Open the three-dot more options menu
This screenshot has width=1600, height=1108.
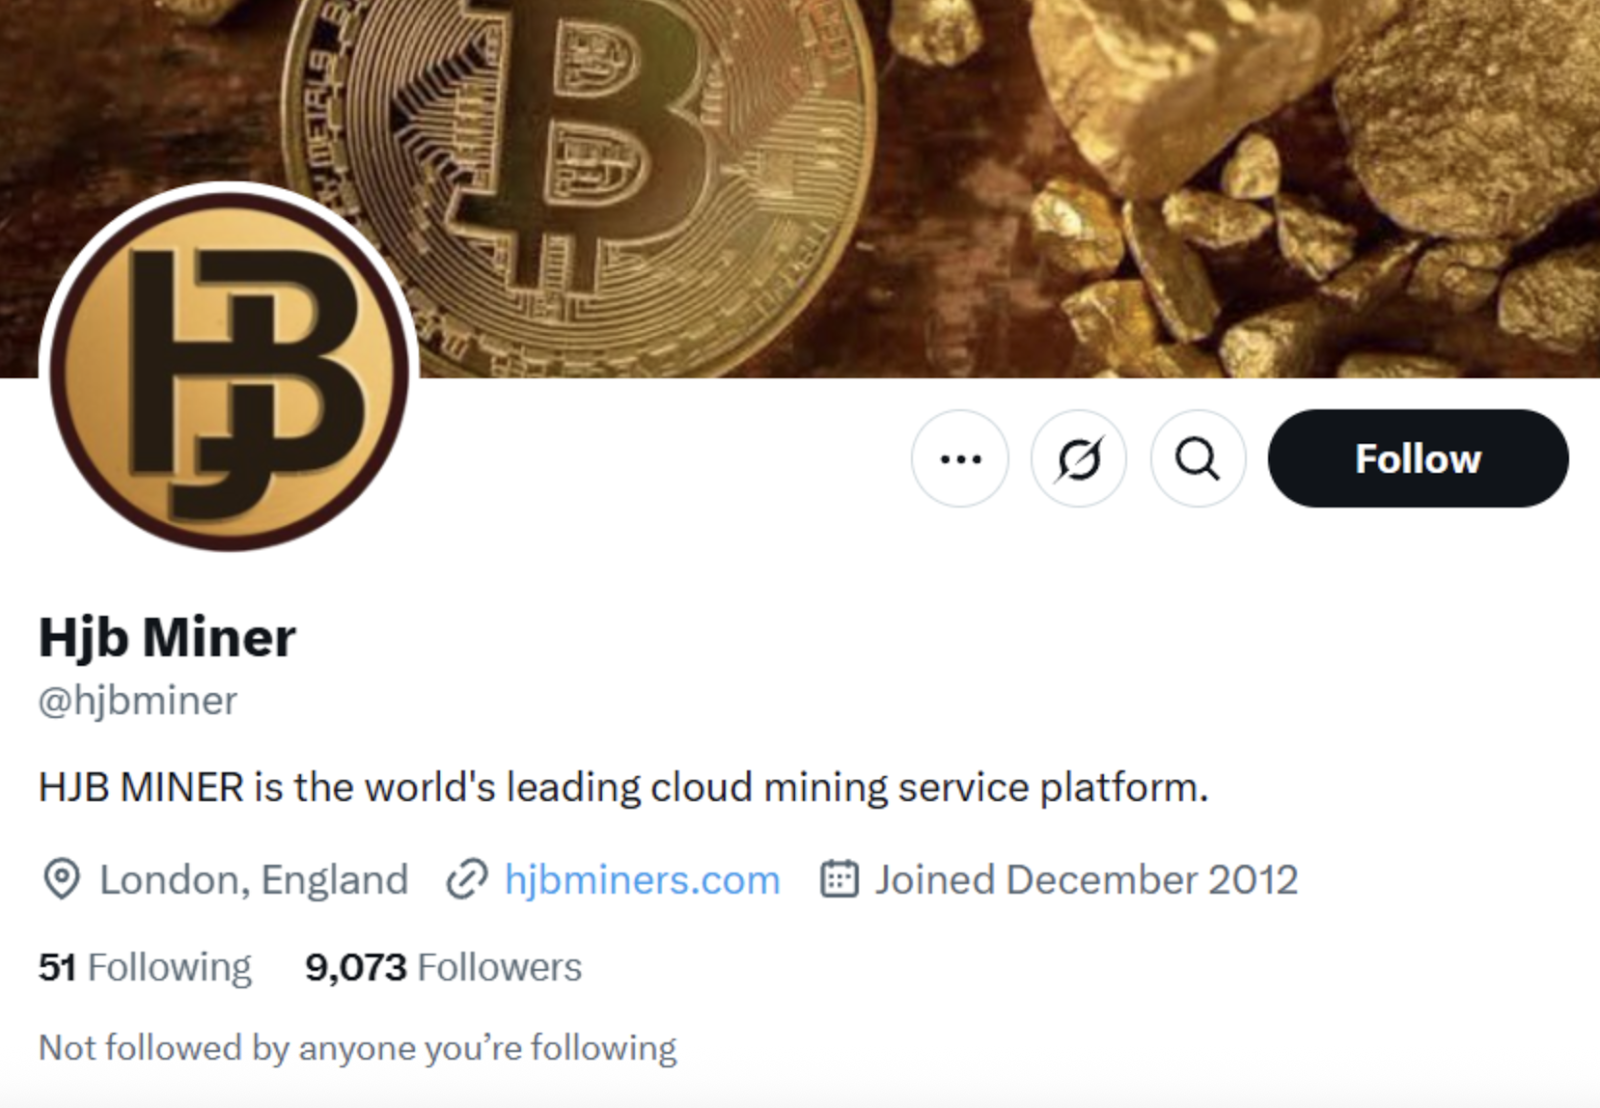coord(960,459)
